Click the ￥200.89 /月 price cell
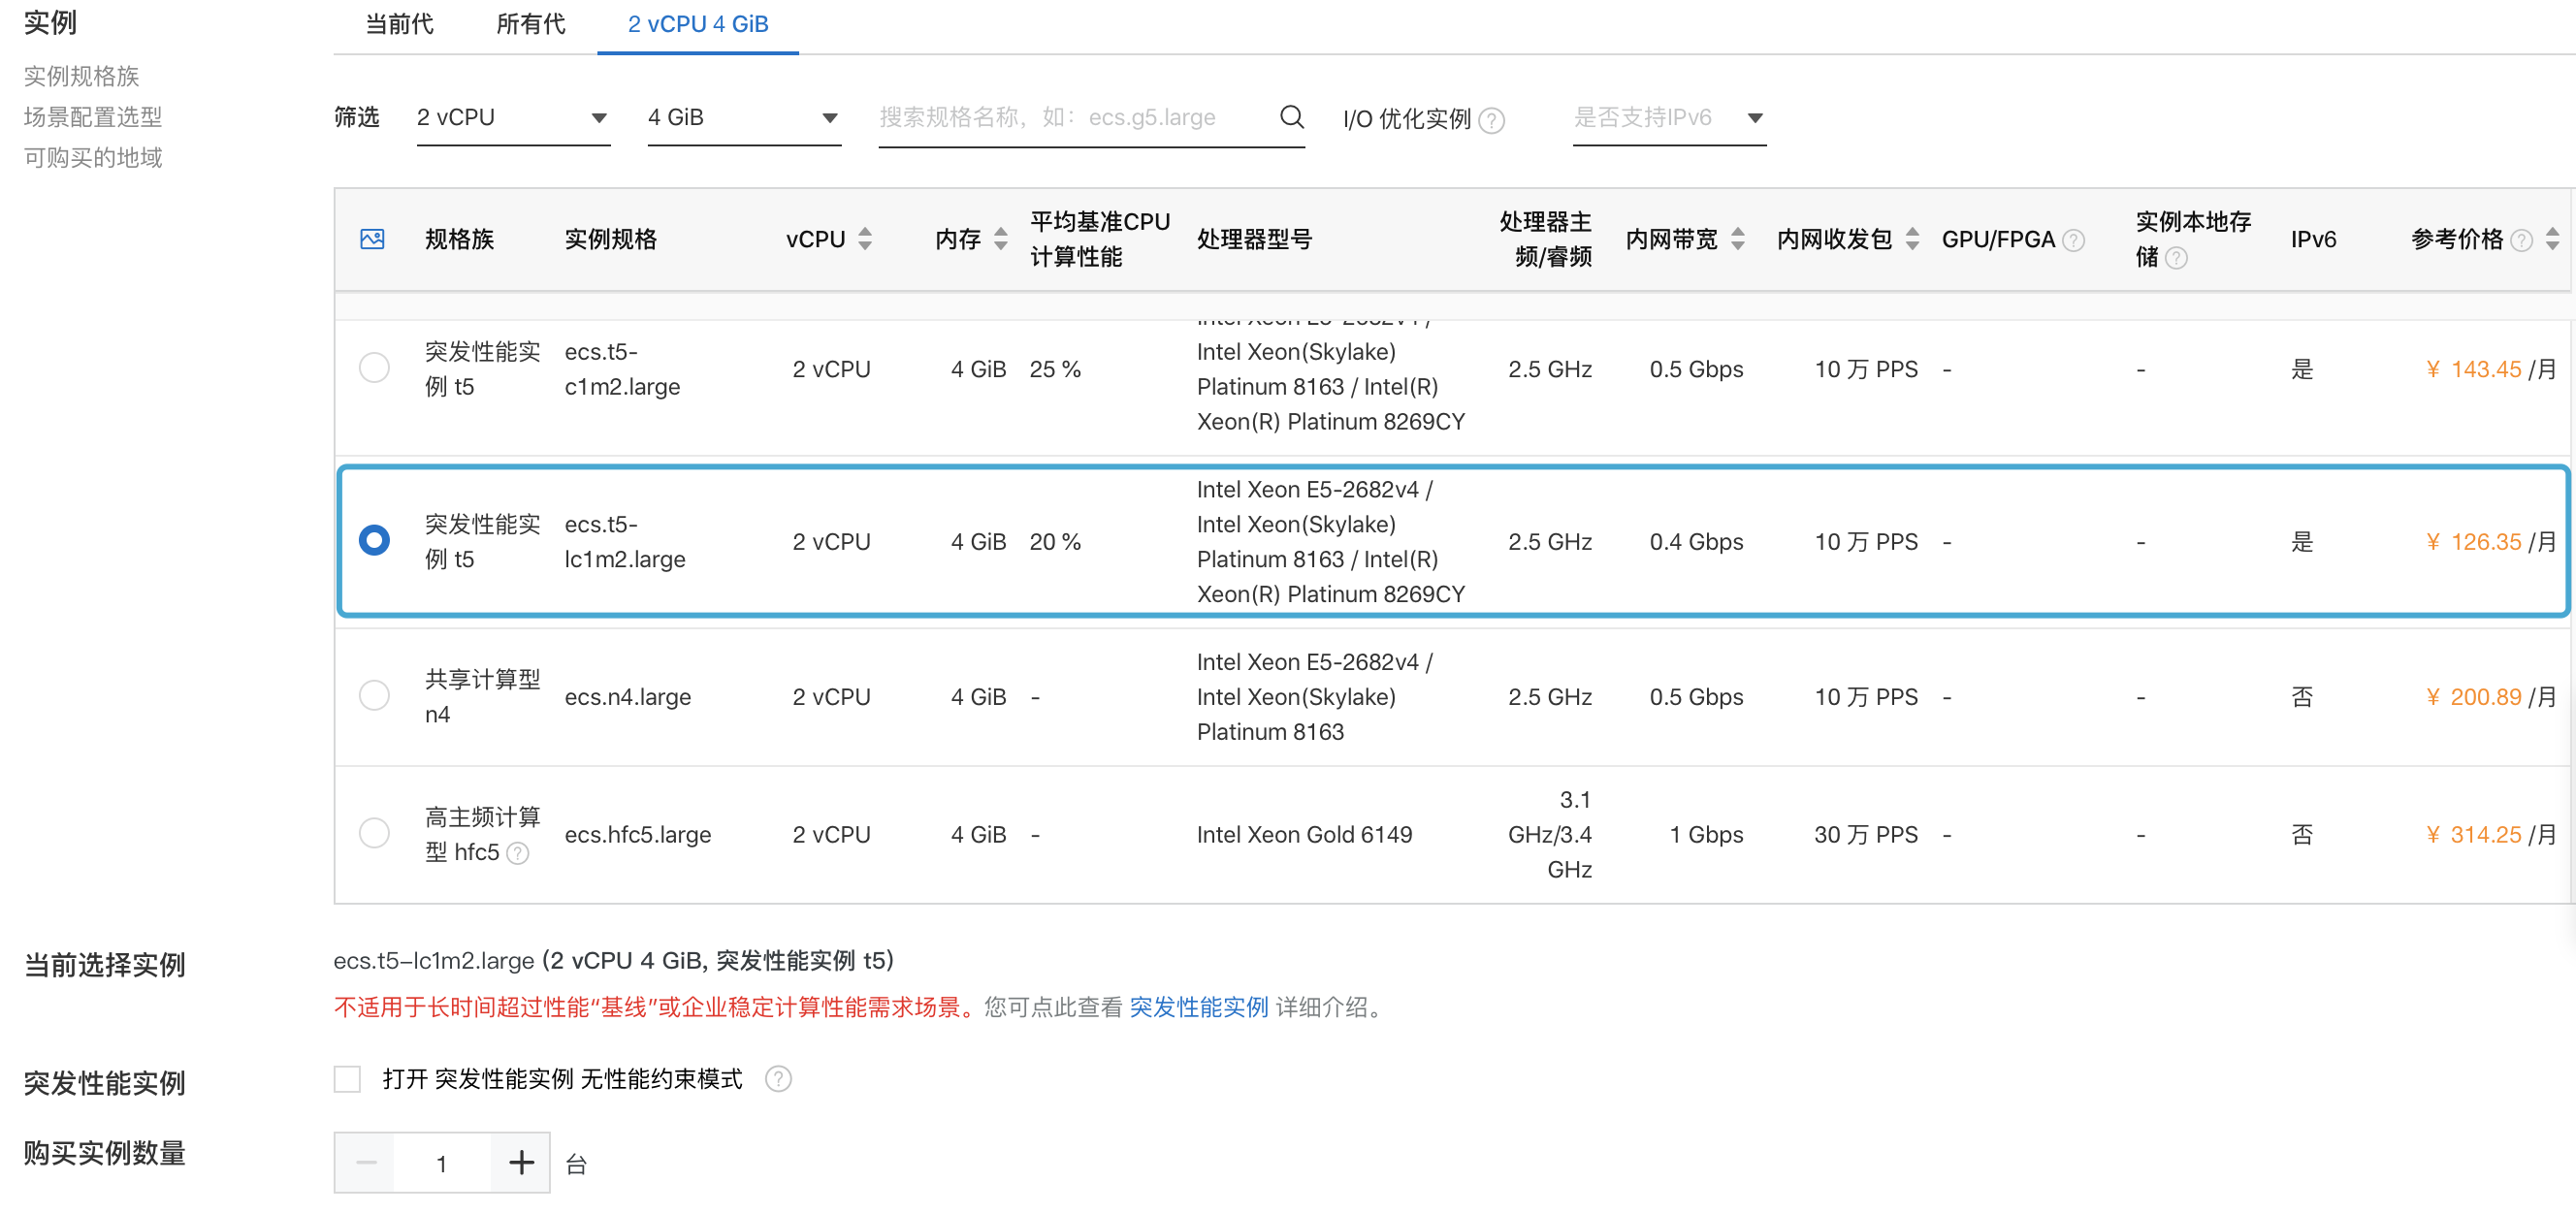 [x=2491, y=696]
